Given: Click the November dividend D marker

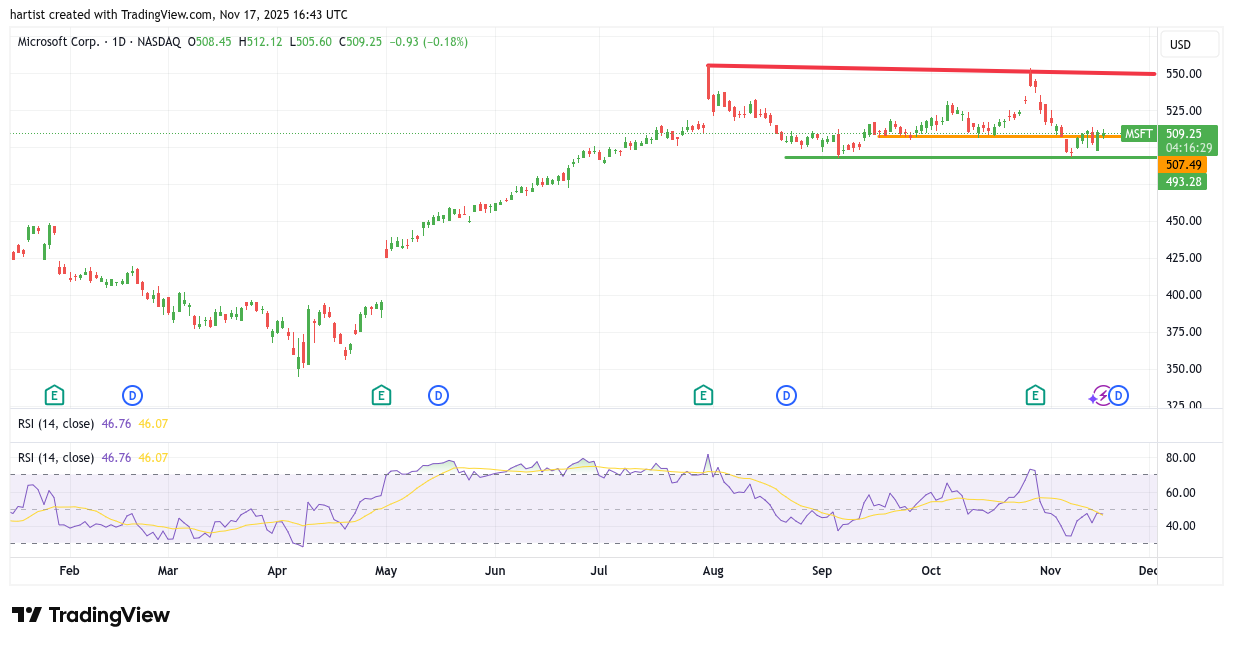Looking at the screenshot, I should point(1119,396).
